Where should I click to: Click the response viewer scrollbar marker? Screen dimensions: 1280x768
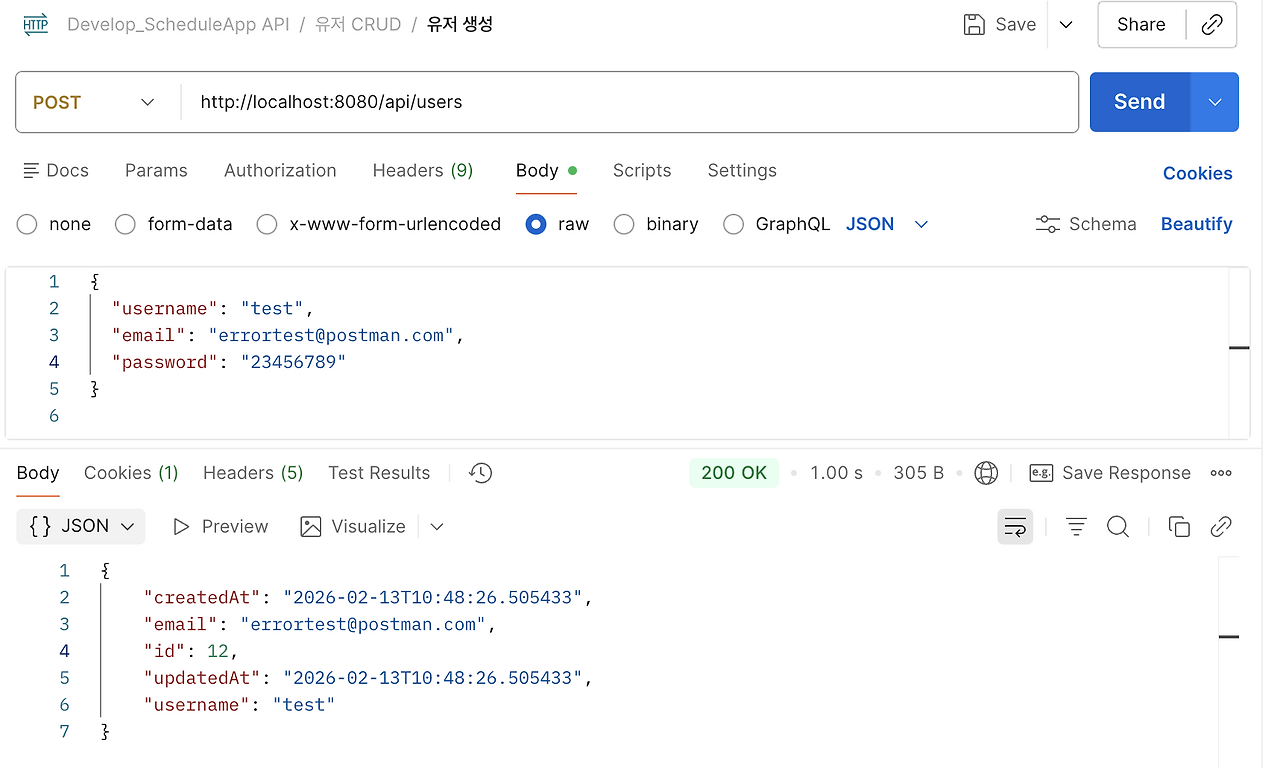1229,637
